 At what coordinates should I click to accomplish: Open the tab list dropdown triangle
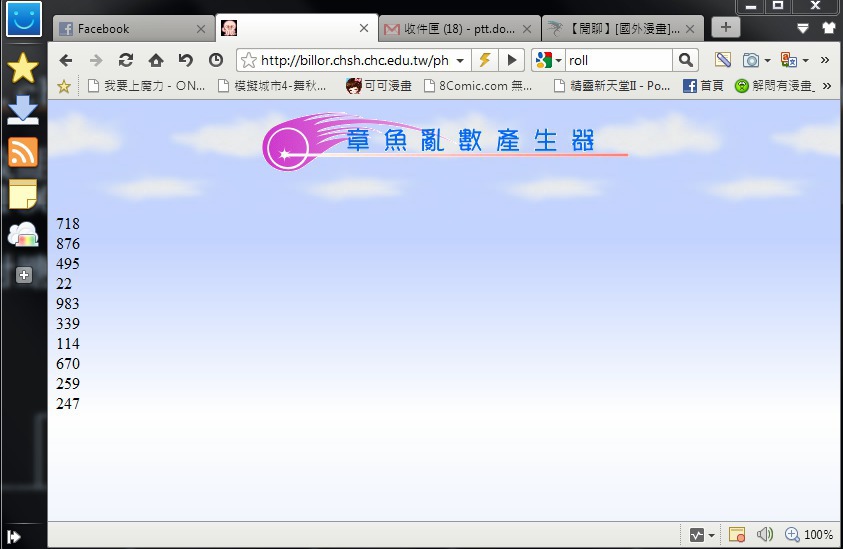[x=802, y=28]
